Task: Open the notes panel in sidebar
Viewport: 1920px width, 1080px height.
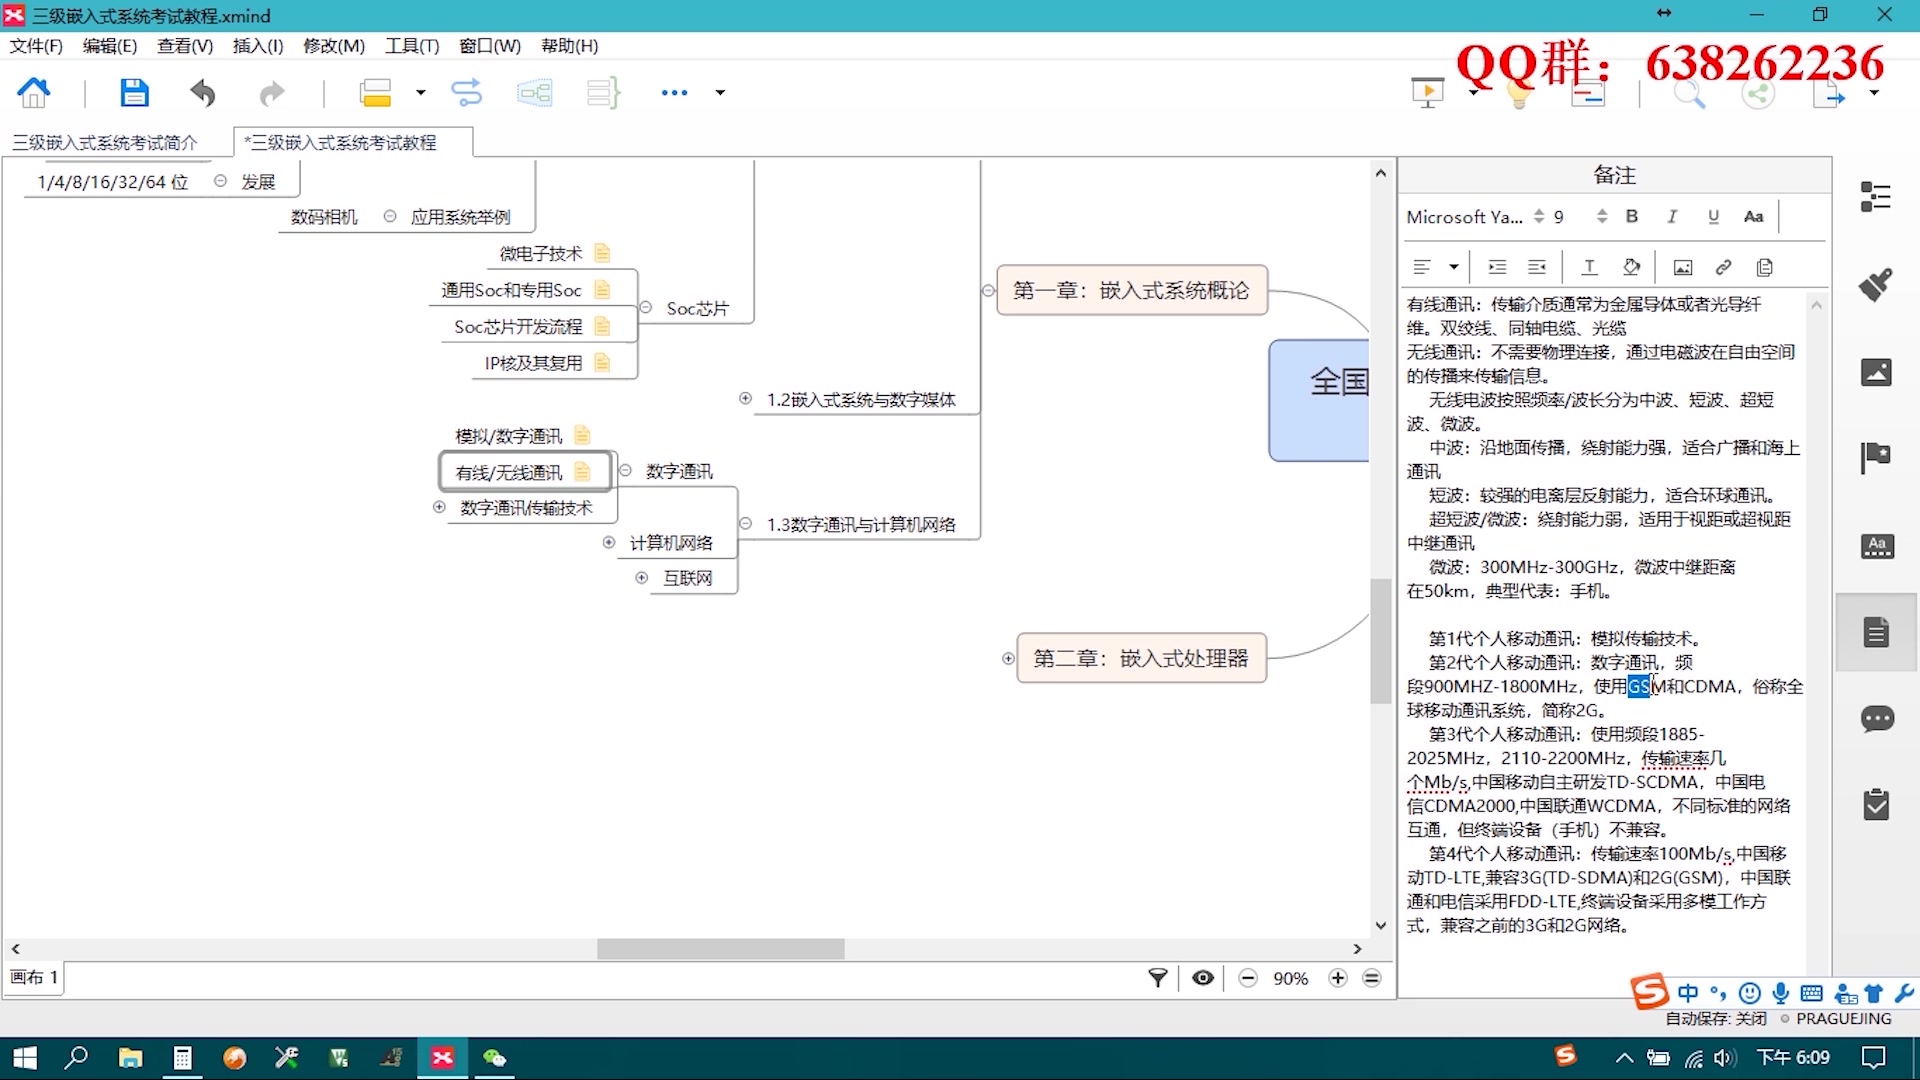Action: pos(1877,632)
